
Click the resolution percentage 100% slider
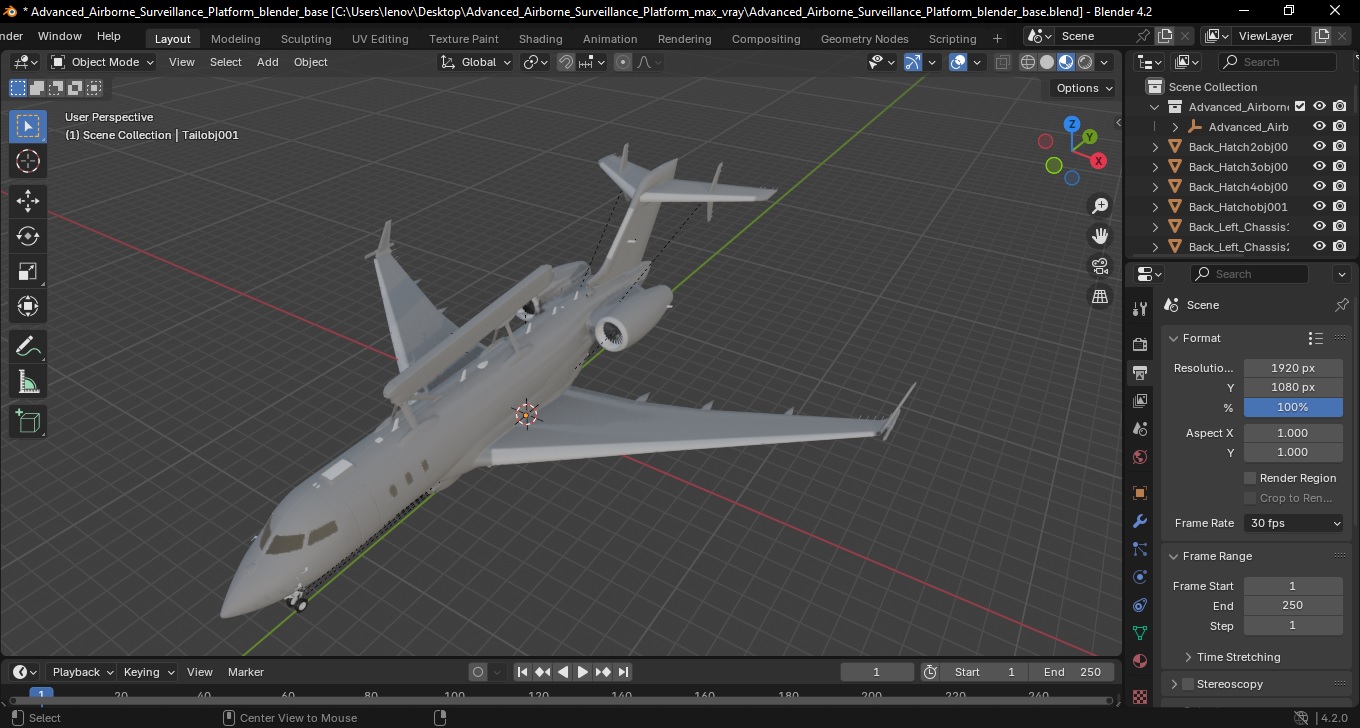coord(1293,407)
